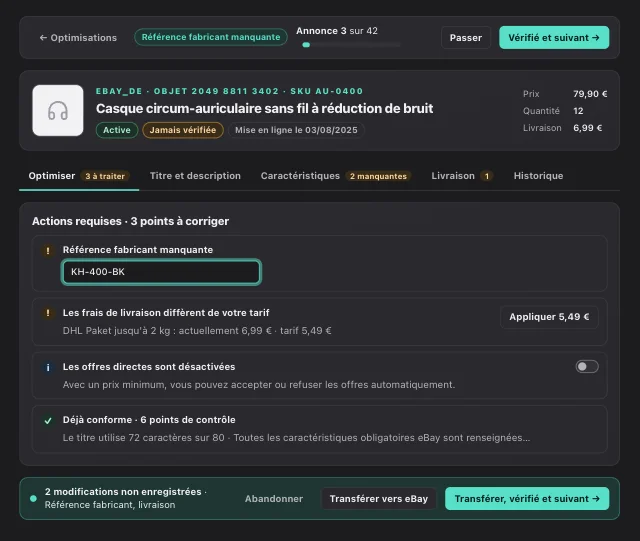The image size is (640, 541).
Task: Click the 3 à traiter badge
Action: click(105, 176)
